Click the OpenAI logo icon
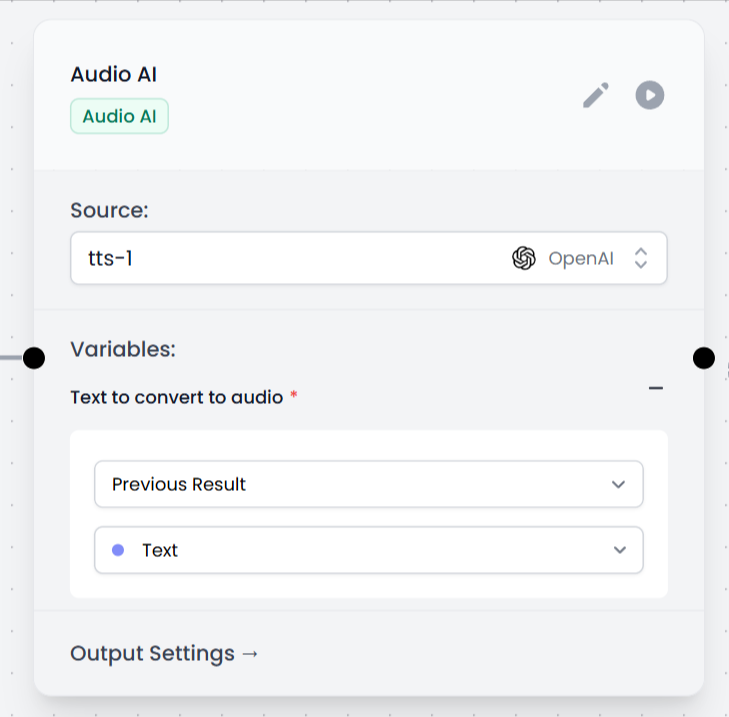729x717 pixels. [524, 258]
